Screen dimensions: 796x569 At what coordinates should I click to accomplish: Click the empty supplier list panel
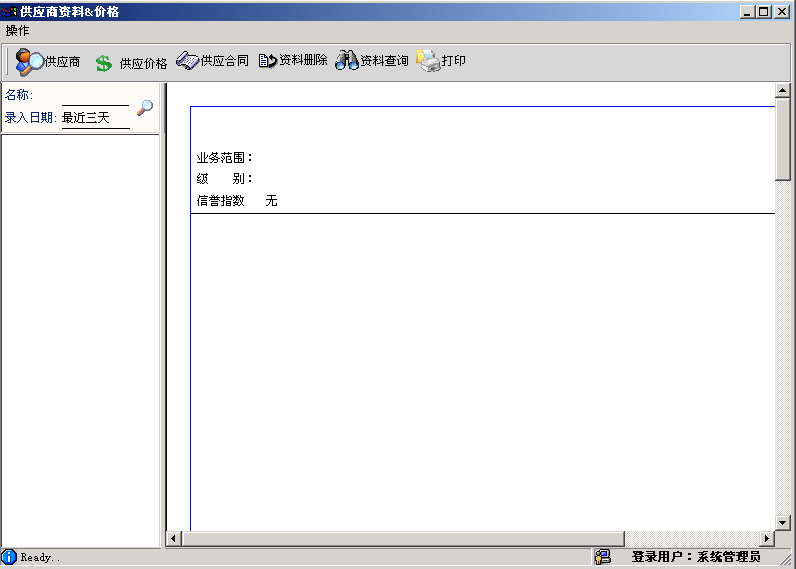(81, 341)
